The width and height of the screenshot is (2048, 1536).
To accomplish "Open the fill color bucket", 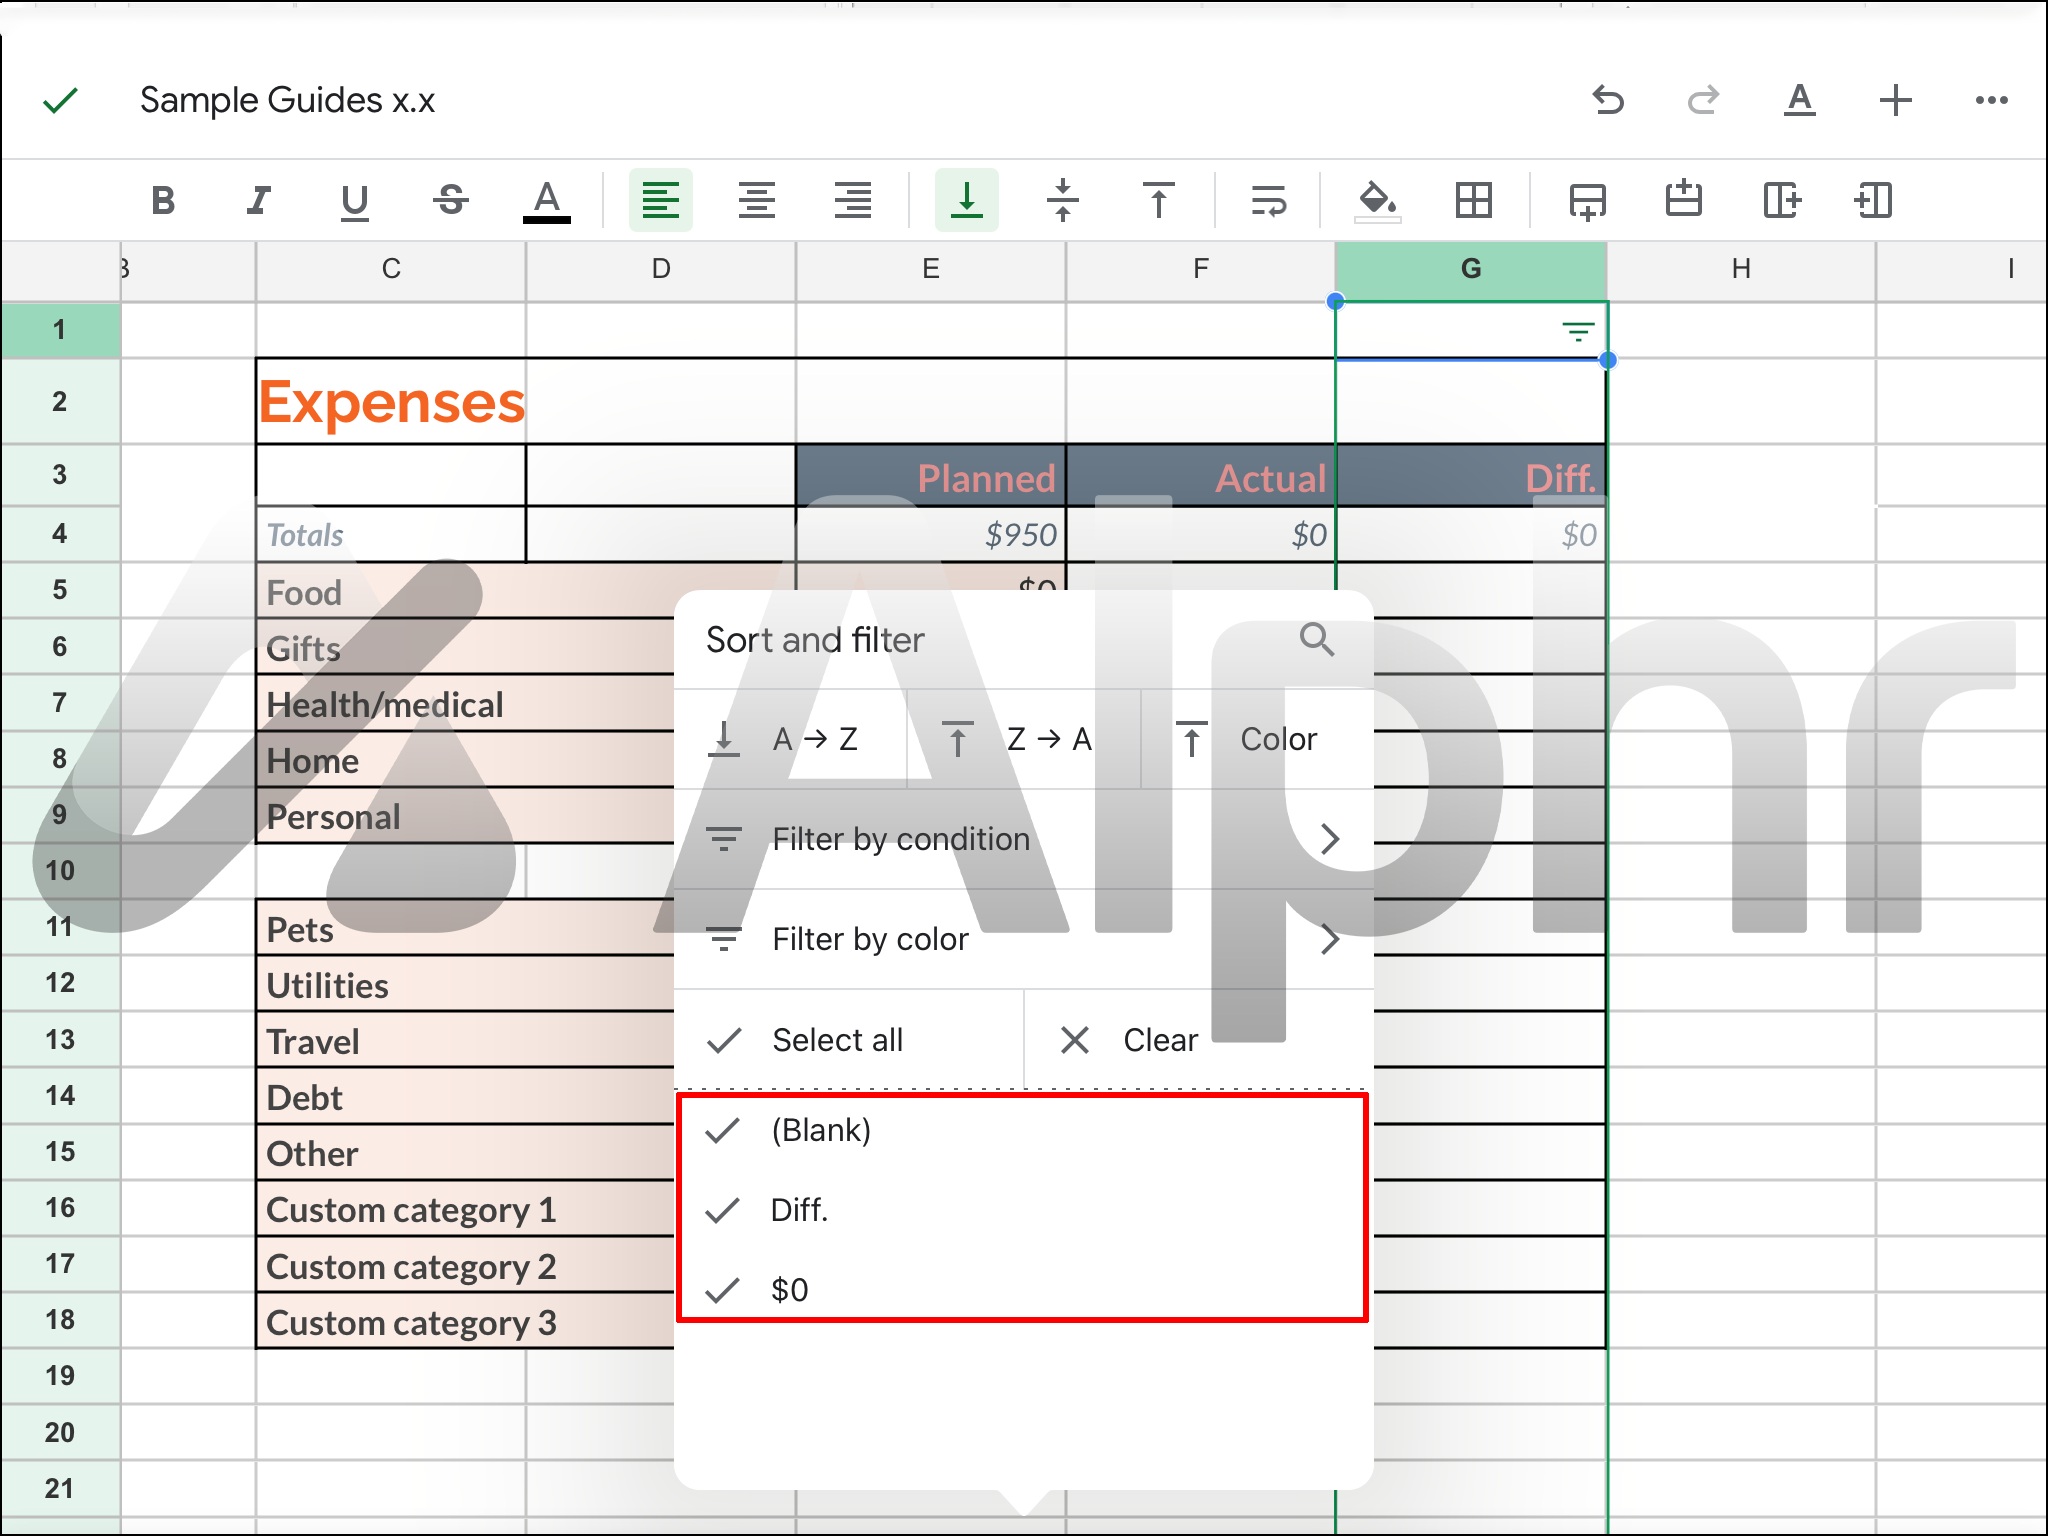I will click(1377, 201).
